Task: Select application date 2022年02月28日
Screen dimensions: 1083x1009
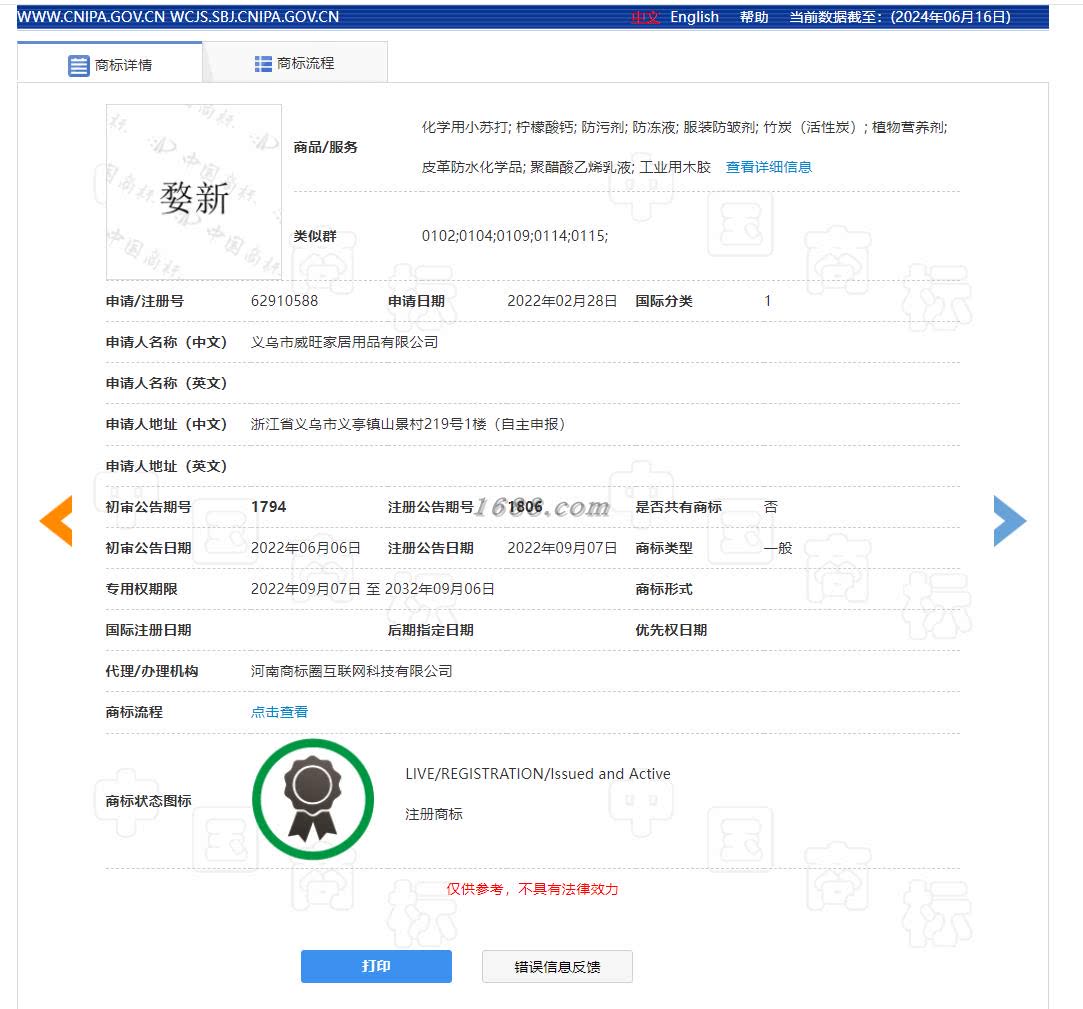Action: pyautogui.click(x=562, y=301)
